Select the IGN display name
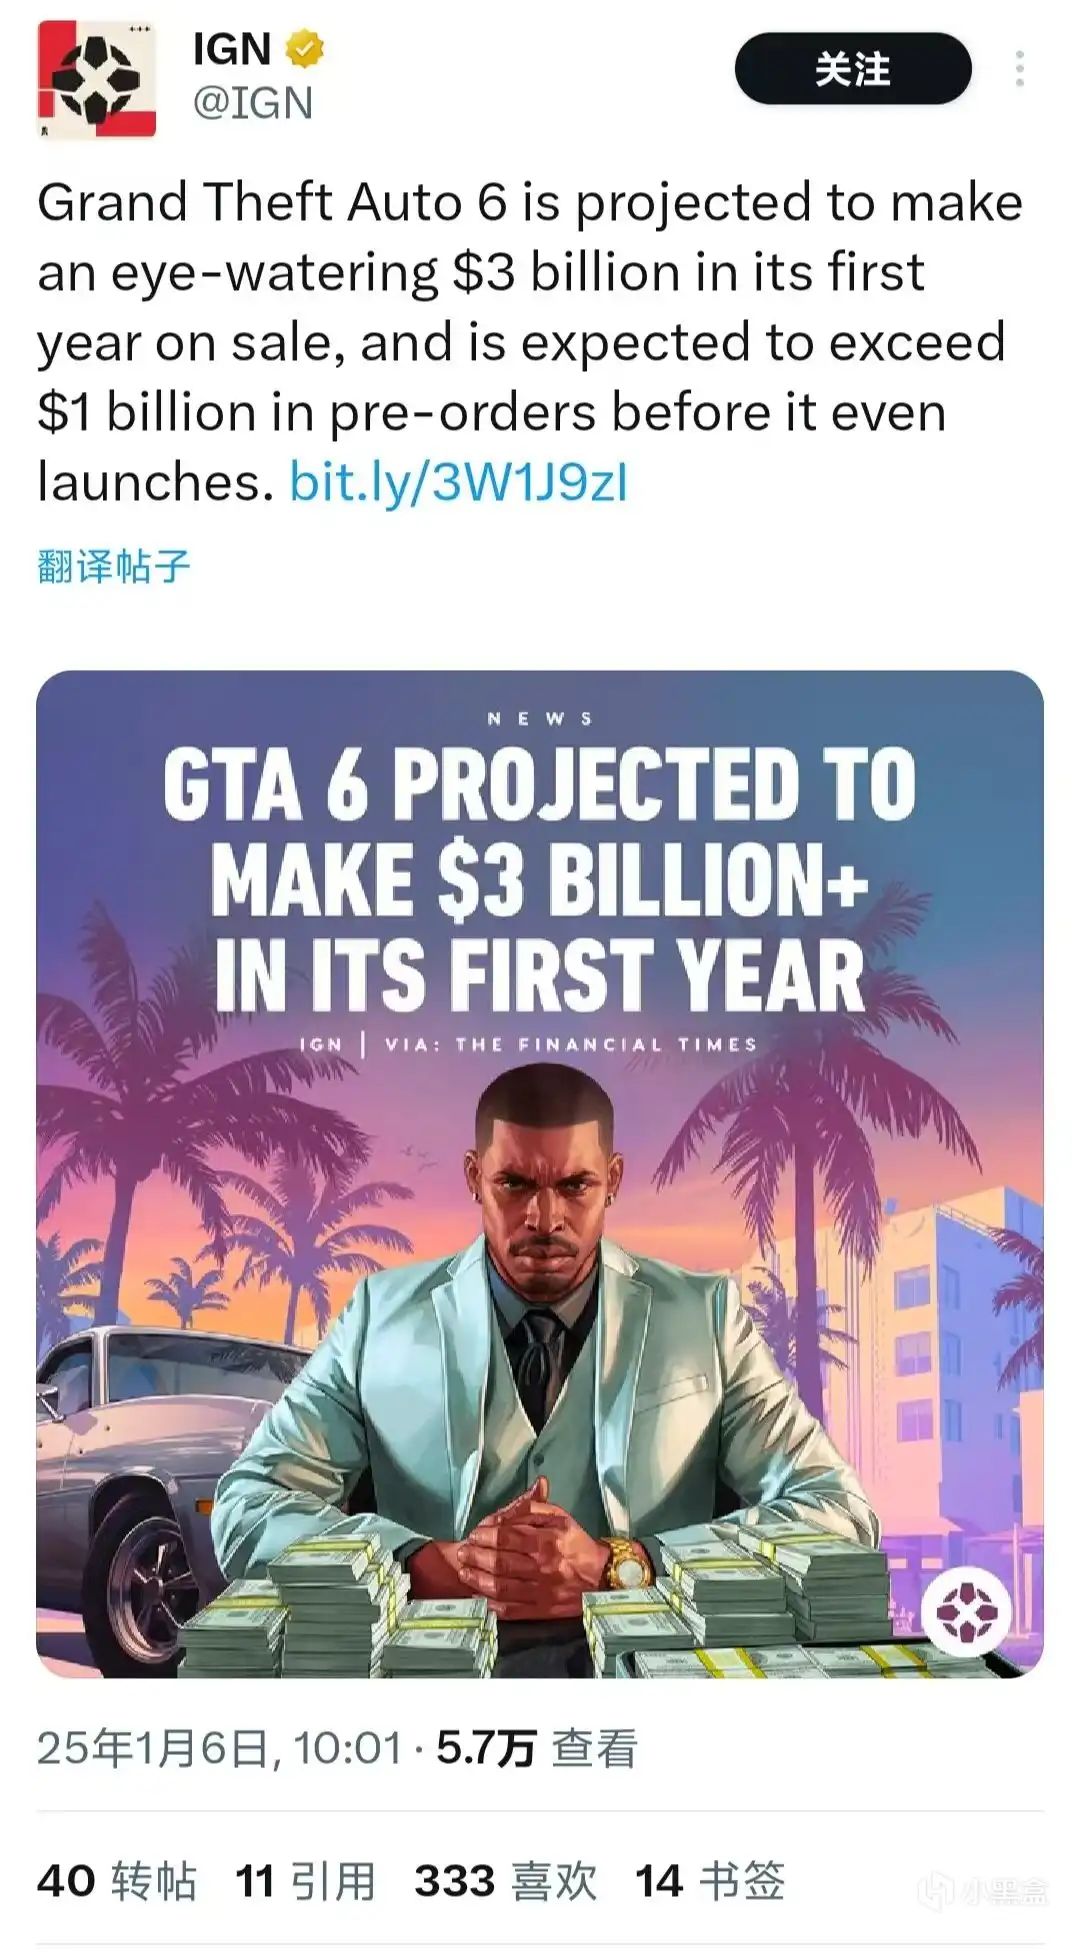 (x=231, y=49)
